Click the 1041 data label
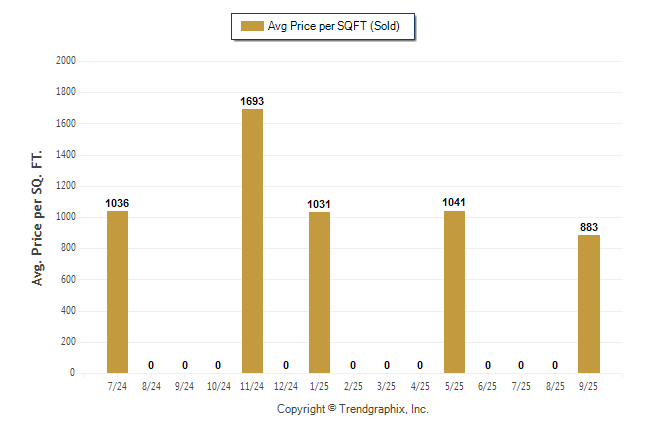Image resolution: width=646 pixels, height=434 pixels. 454,202
